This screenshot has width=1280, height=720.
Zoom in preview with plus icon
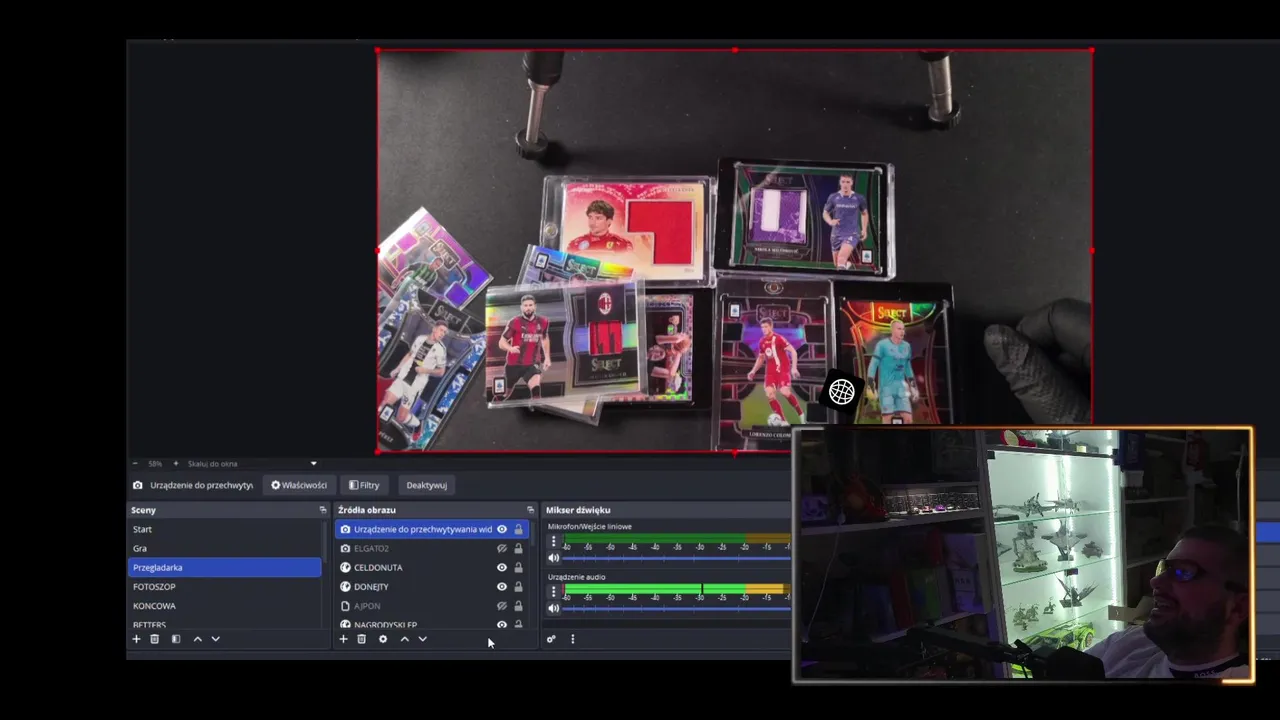click(175, 463)
